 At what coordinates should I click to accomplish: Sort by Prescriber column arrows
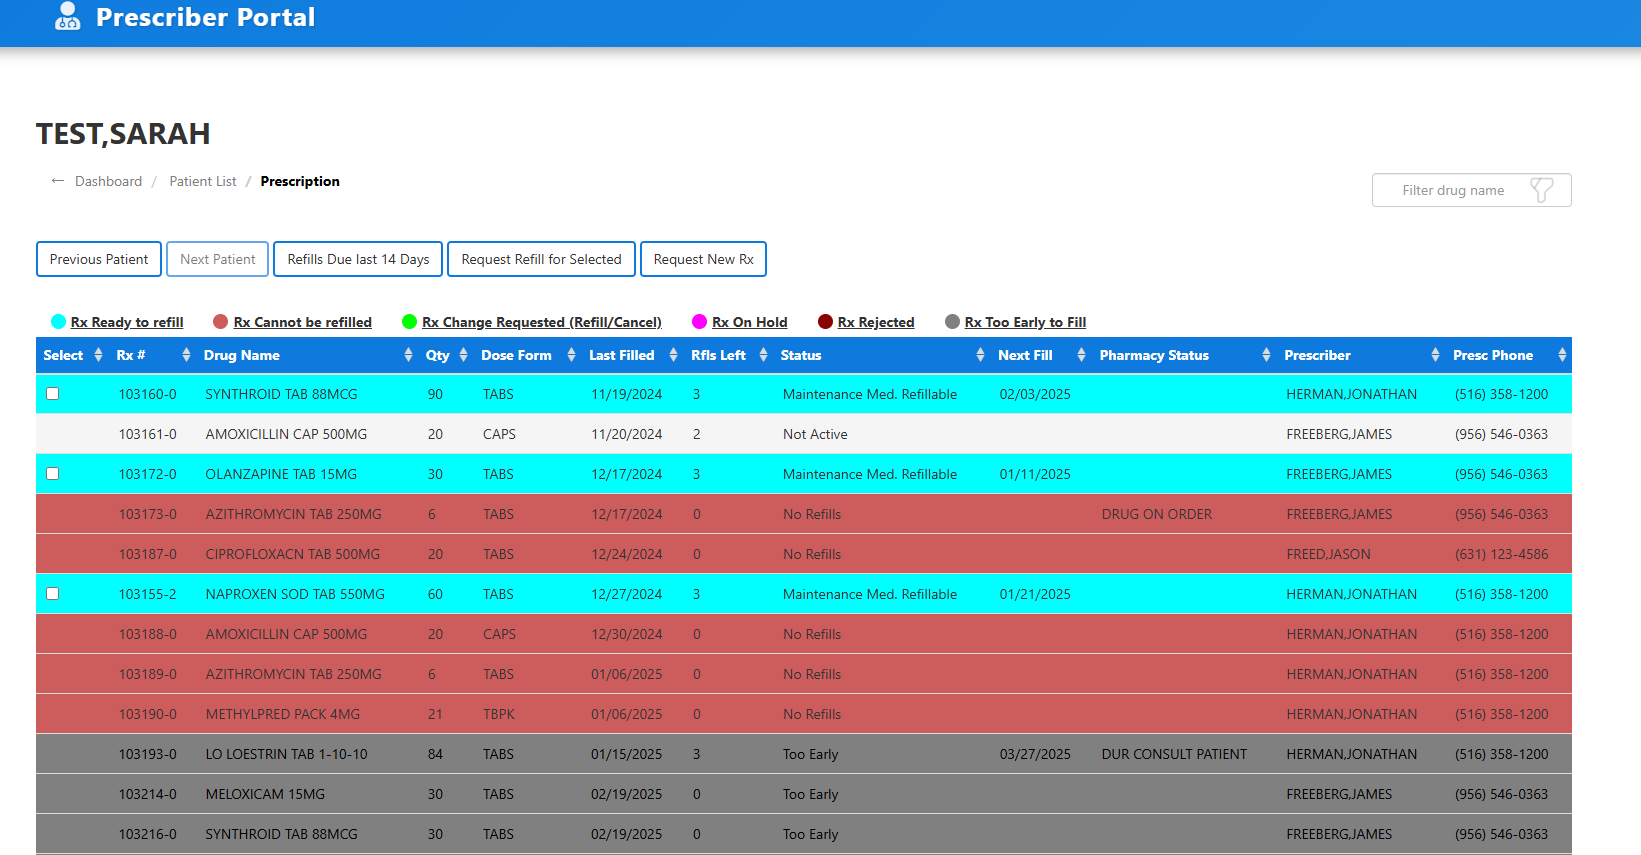pyautogui.click(x=1435, y=355)
